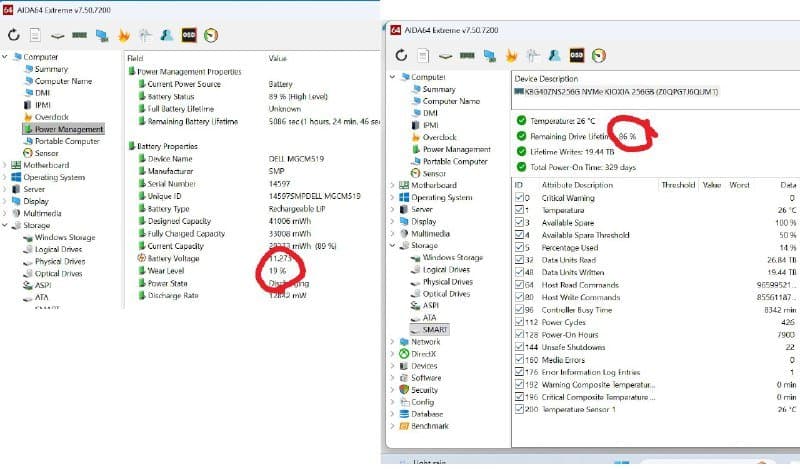Click Worst column header in SMART list

click(739, 185)
